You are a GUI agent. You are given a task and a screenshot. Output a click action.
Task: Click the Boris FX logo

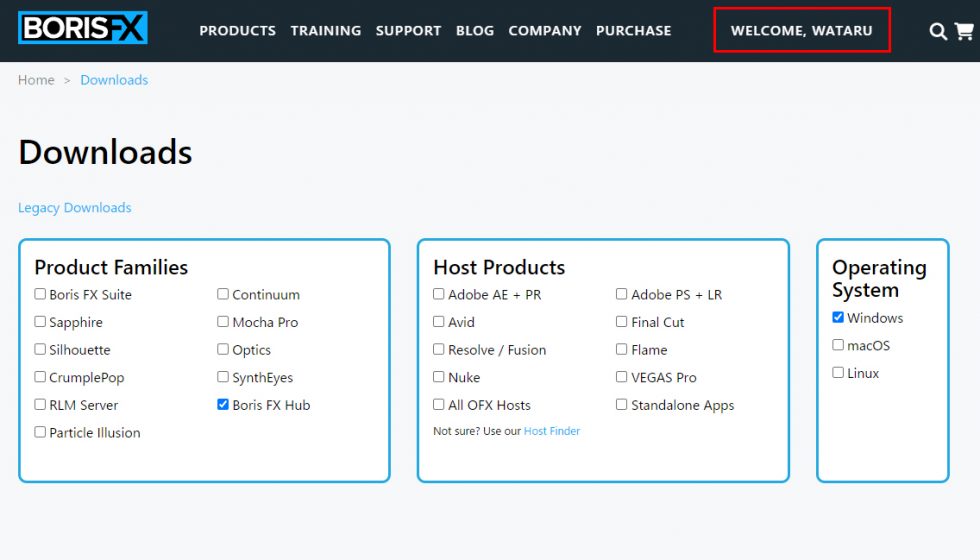[82, 28]
